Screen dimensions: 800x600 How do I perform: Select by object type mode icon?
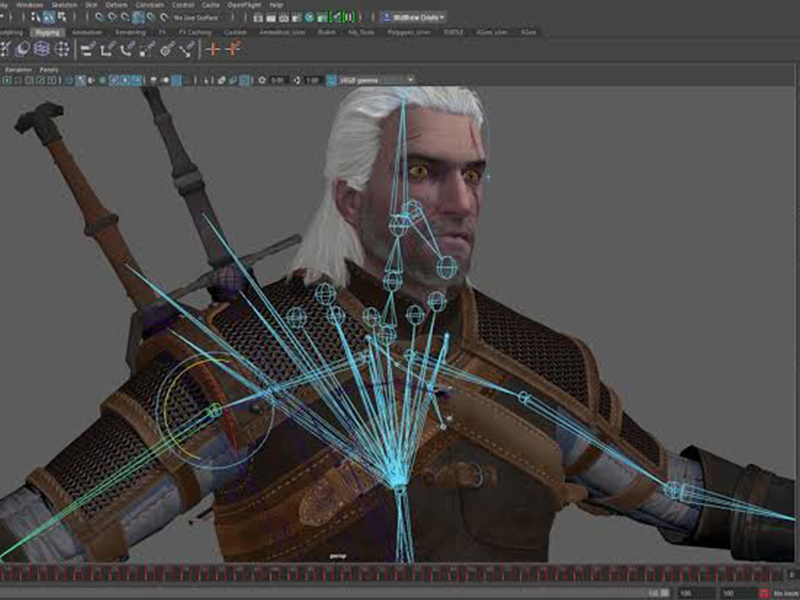(48, 17)
